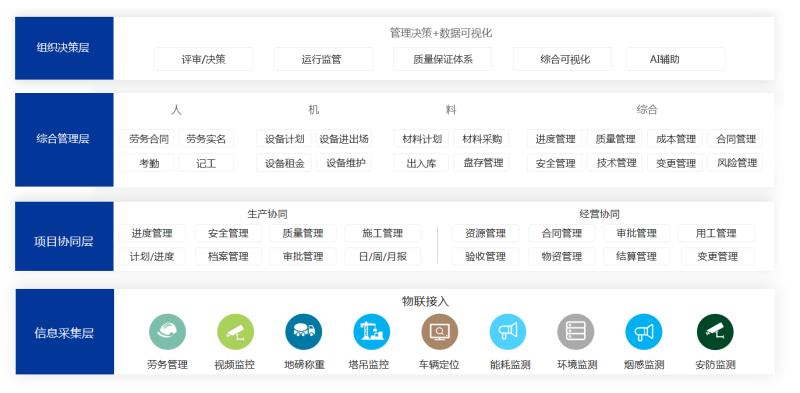The height and width of the screenshot is (393, 800).
Task: Open the 设备进出场 box
Action: click(344, 138)
